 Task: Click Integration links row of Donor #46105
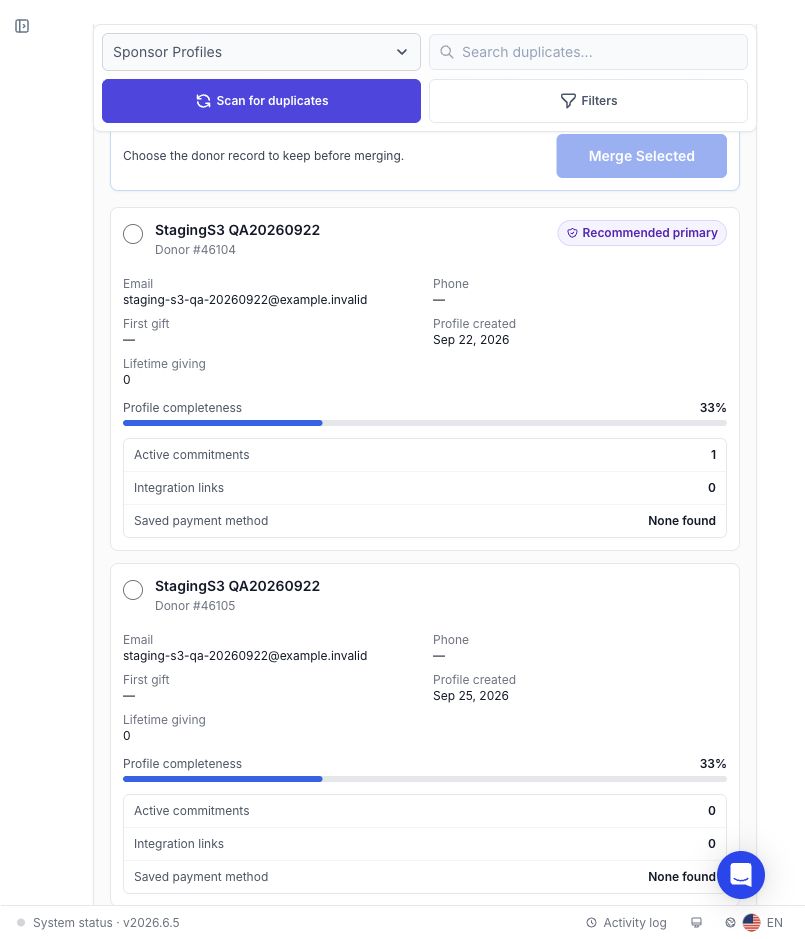pyautogui.click(x=425, y=844)
